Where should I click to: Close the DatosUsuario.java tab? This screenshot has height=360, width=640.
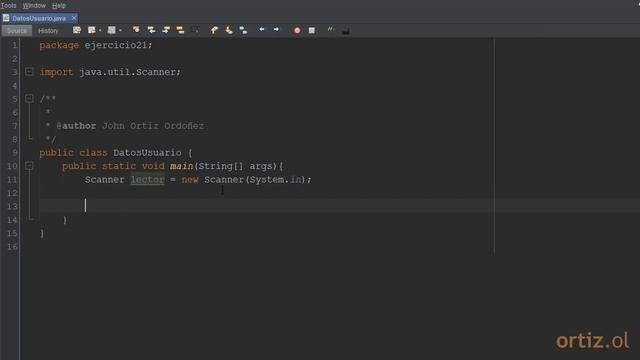click(74, 18)
